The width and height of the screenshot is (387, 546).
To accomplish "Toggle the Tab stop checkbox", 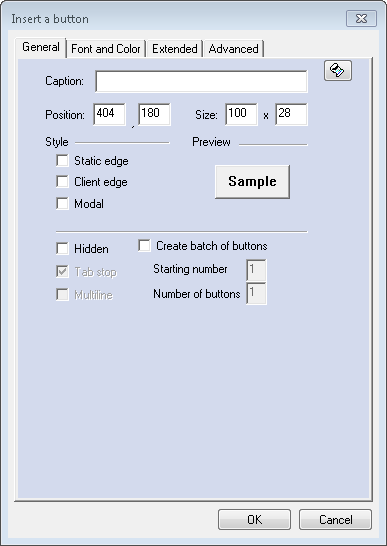I will 62,272.
